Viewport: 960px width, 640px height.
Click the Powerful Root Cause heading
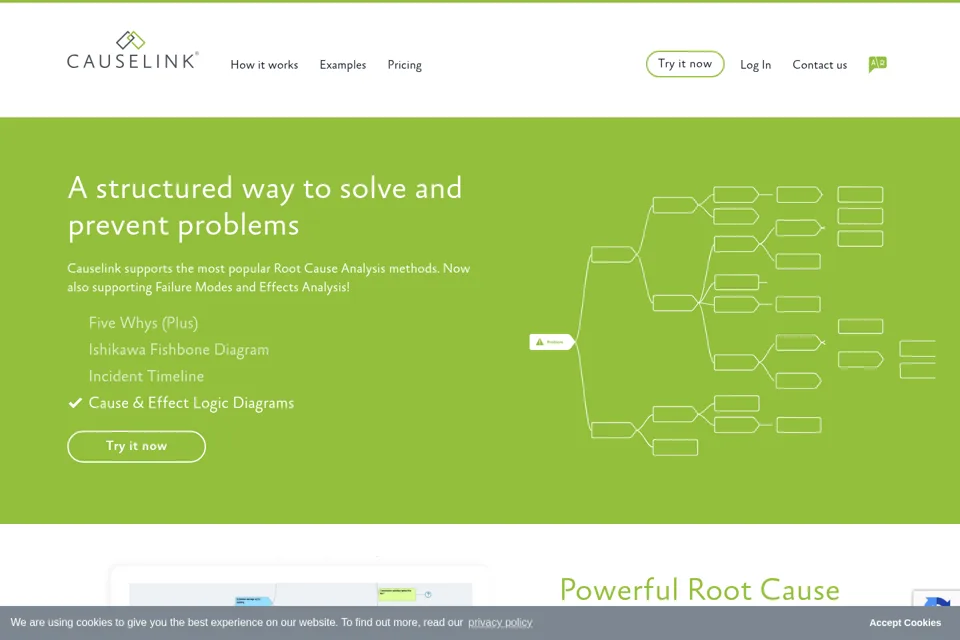click(700, 590)
